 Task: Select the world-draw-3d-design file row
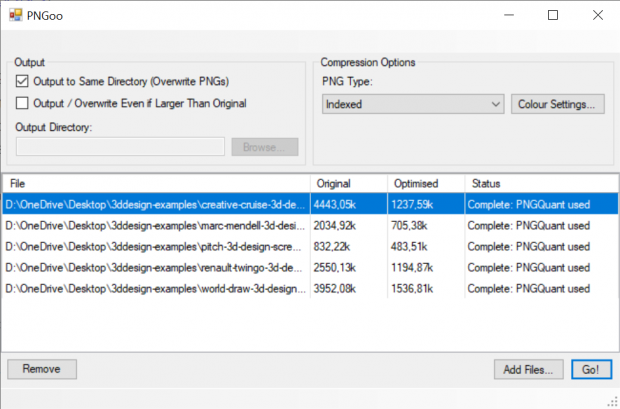(155, 289)
